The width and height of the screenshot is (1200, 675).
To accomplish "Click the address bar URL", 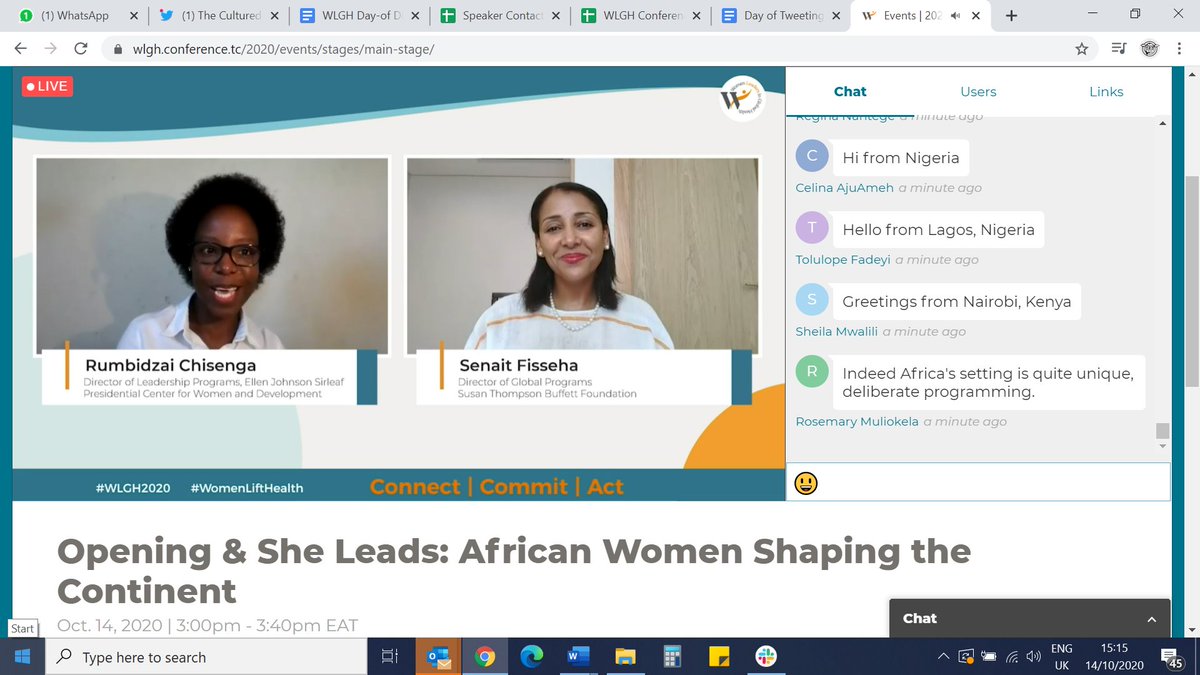I will pos(282,49).
